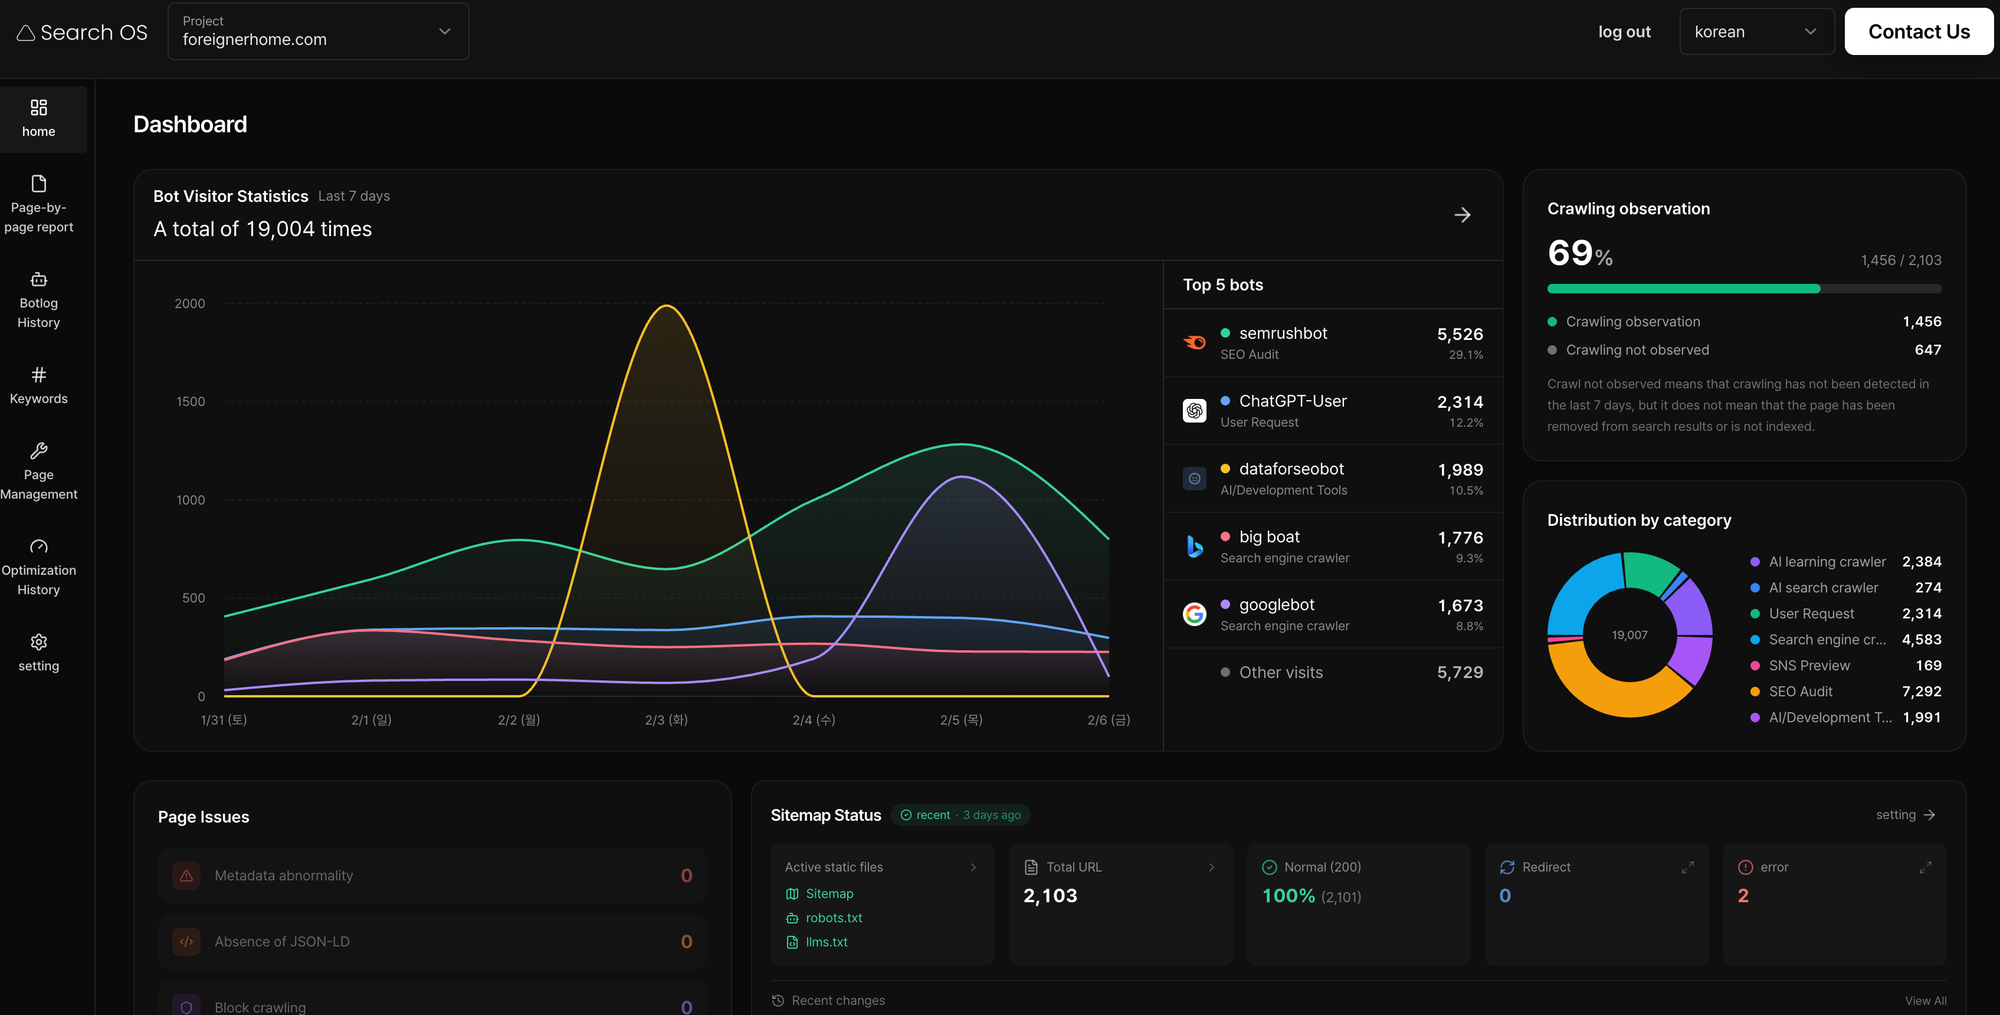Open the Page-by-page report icon
The image size is (2000, 1015).
39,184
